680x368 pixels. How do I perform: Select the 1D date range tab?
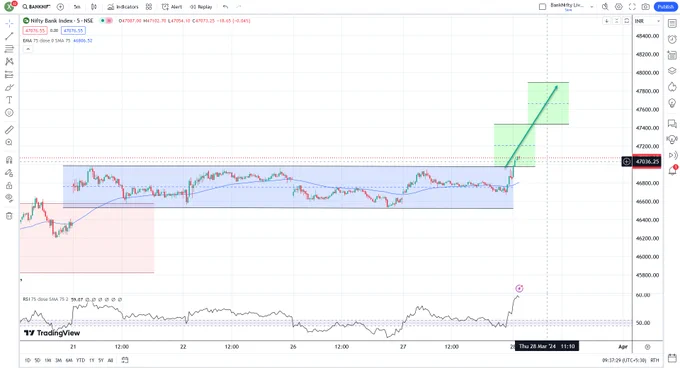27,360
